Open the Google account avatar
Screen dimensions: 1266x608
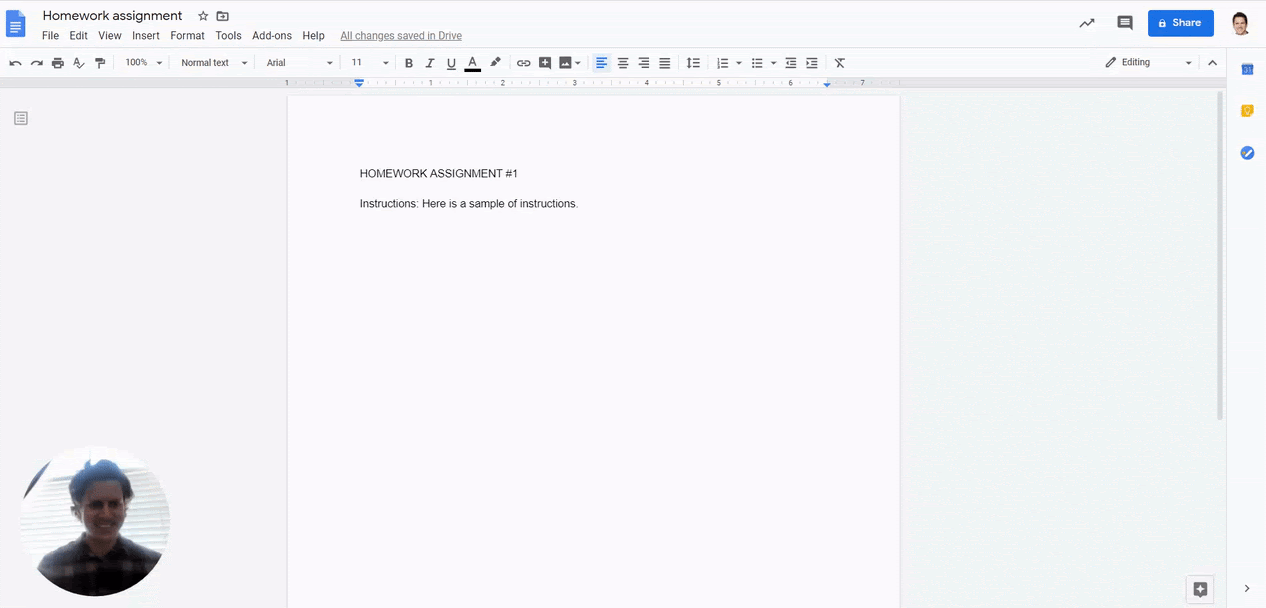[x=1240, y=23]
